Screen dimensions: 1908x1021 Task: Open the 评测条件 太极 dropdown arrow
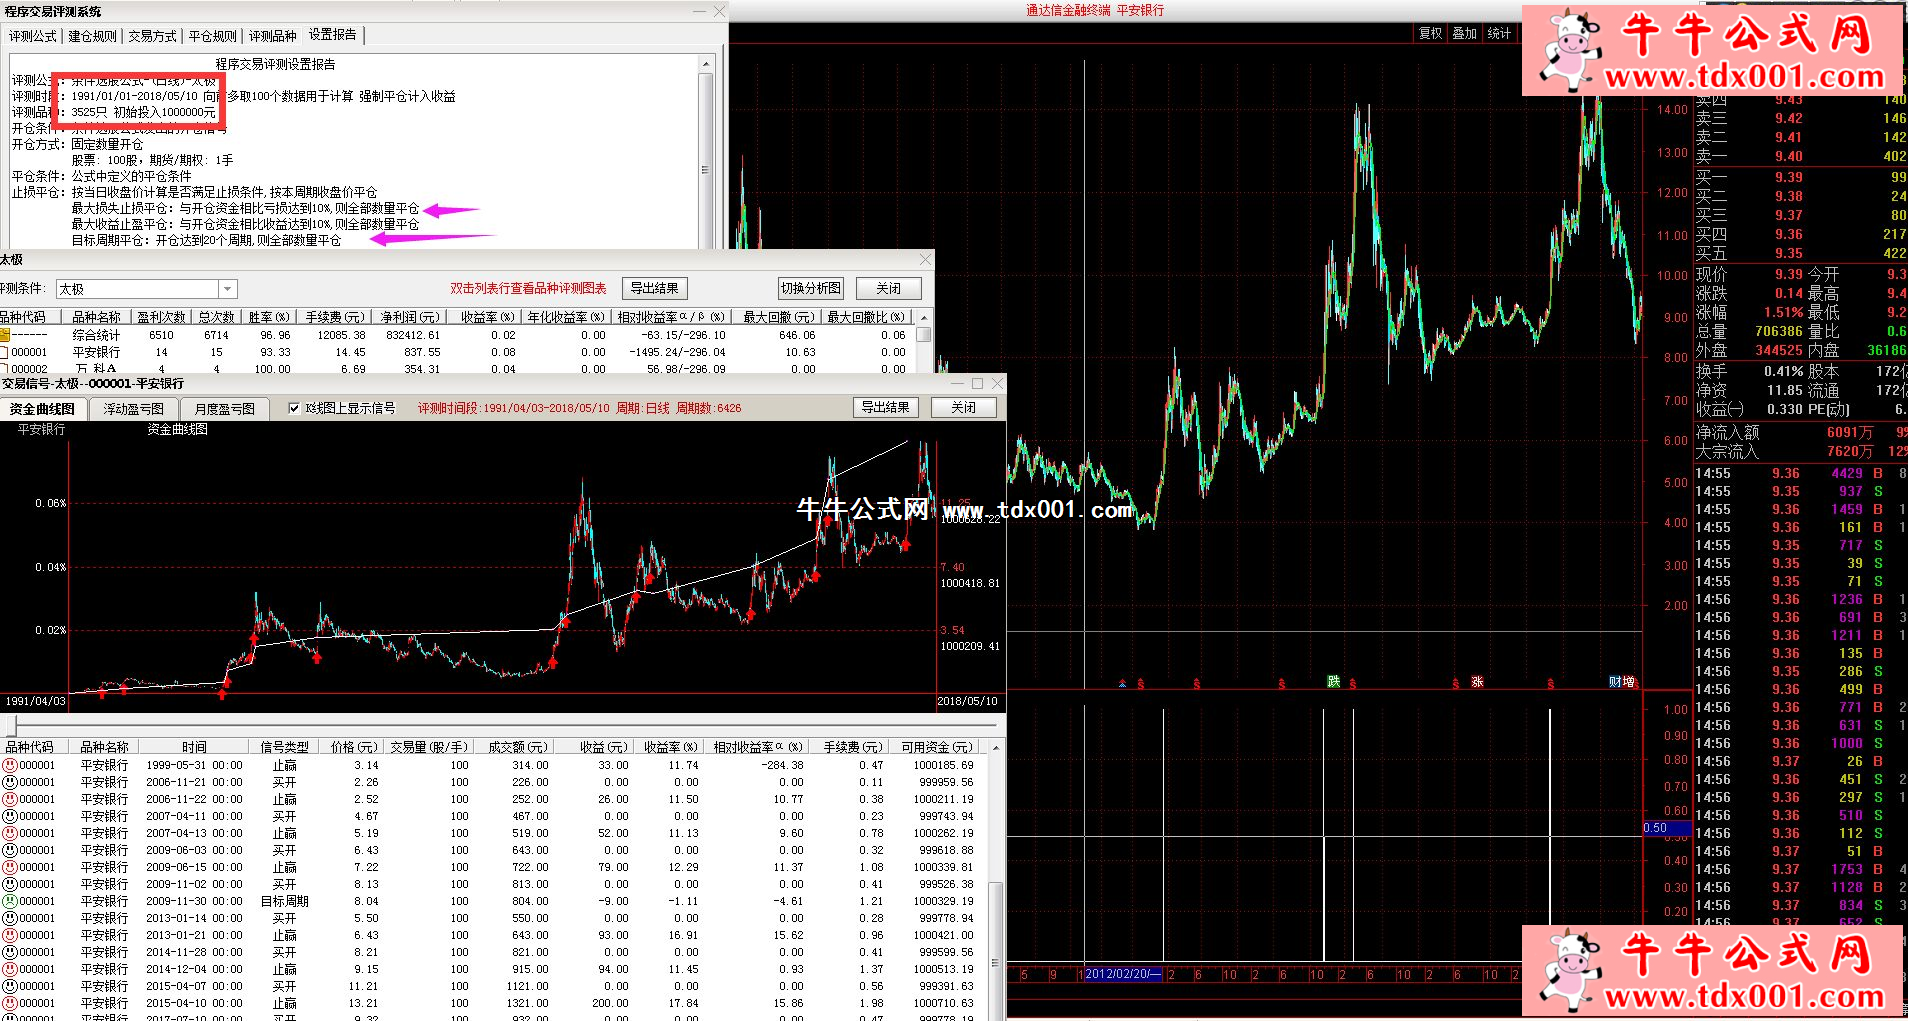click(x=228, y=289)
